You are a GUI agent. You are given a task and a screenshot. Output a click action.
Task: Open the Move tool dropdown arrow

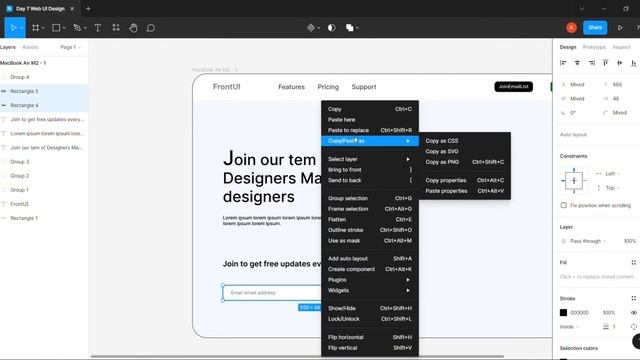[x=21, y=28]
